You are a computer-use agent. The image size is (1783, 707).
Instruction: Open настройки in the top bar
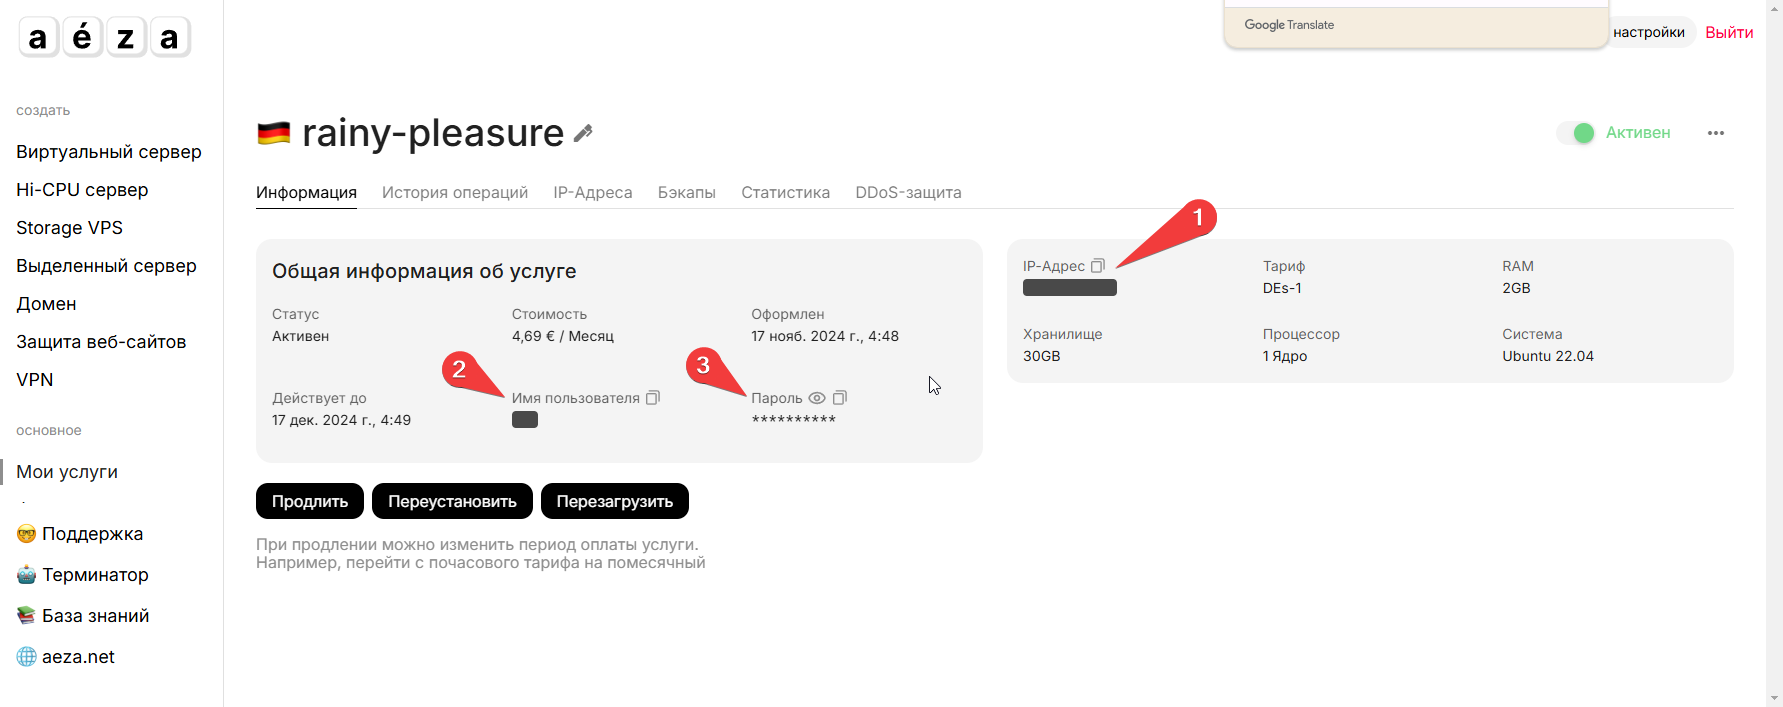(x=1649, y=32)
